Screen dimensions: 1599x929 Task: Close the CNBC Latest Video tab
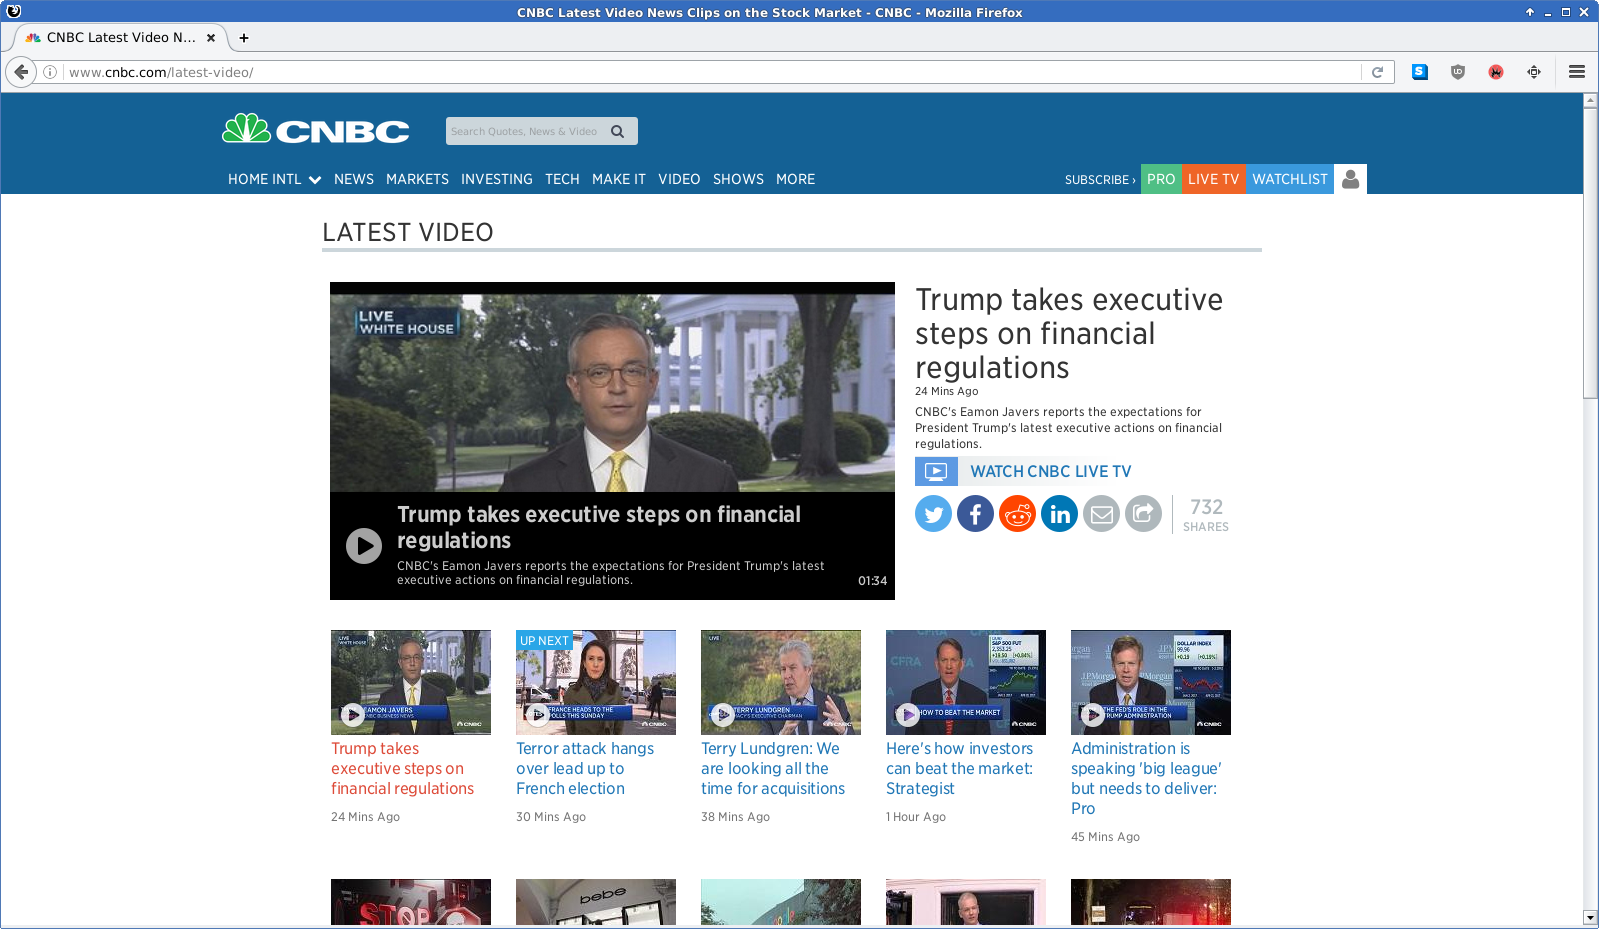point(211,38)
